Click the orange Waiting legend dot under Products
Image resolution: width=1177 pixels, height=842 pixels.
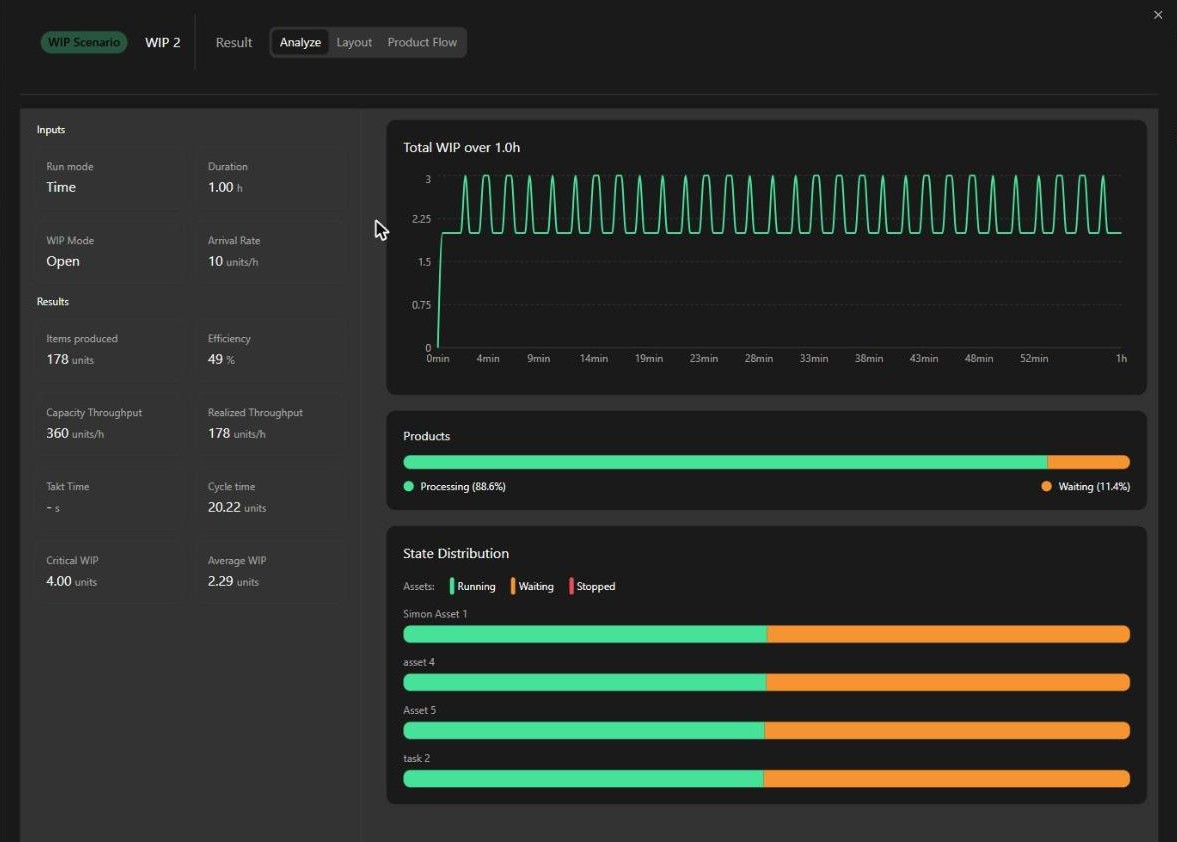pyautogui.click(x=1046, y=486)
